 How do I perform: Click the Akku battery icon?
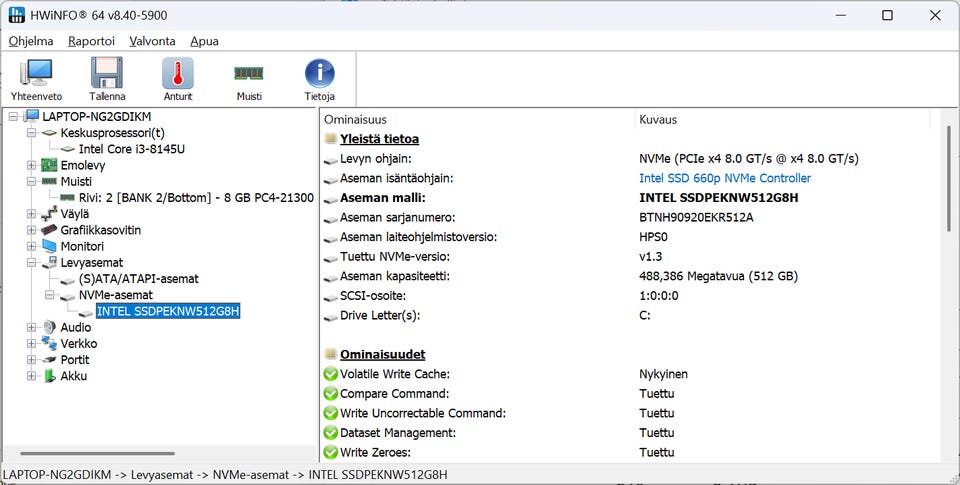pyautogui.click(x=49, y=376)
